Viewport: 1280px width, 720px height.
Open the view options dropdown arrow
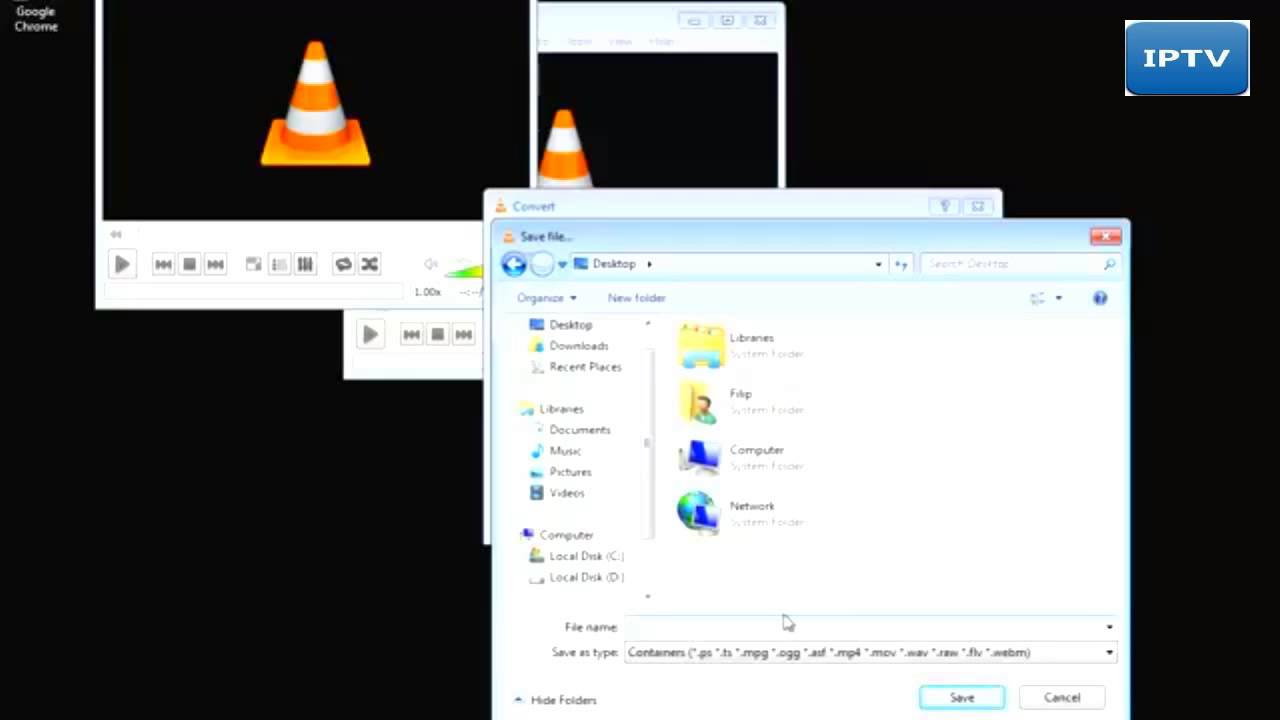click(x=1058, y=298)
